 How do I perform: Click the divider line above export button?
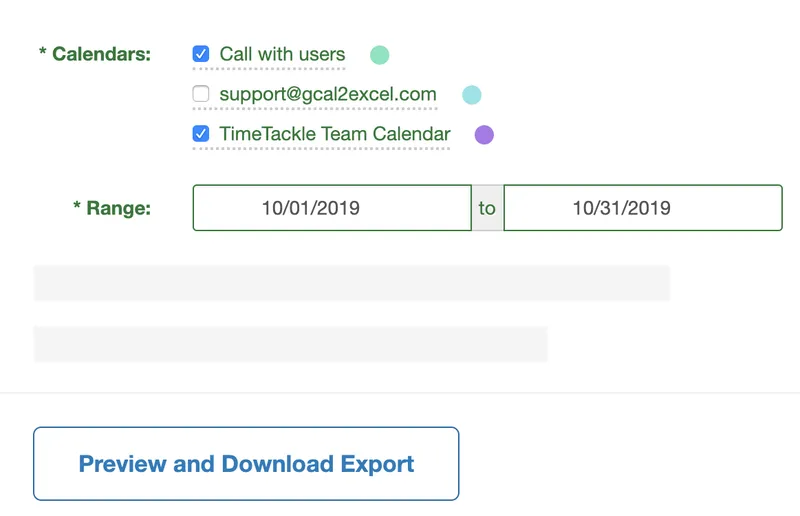click(x=400, y=392)
